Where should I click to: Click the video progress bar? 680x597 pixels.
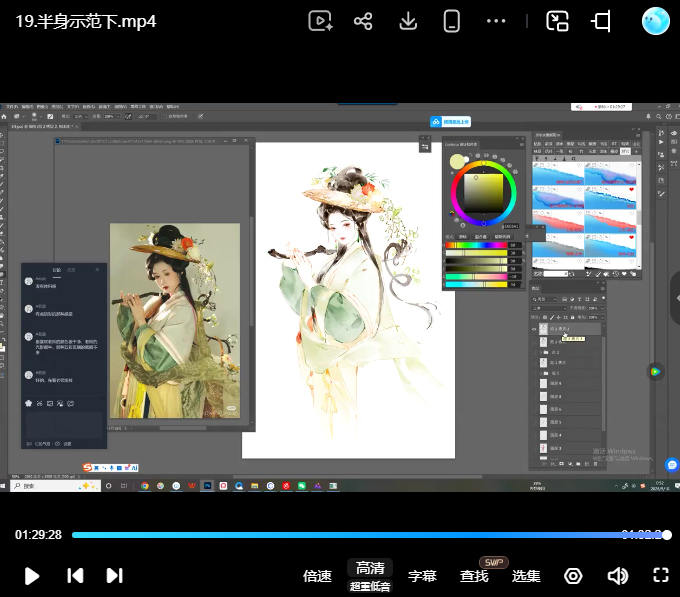[x=370, y=535]
